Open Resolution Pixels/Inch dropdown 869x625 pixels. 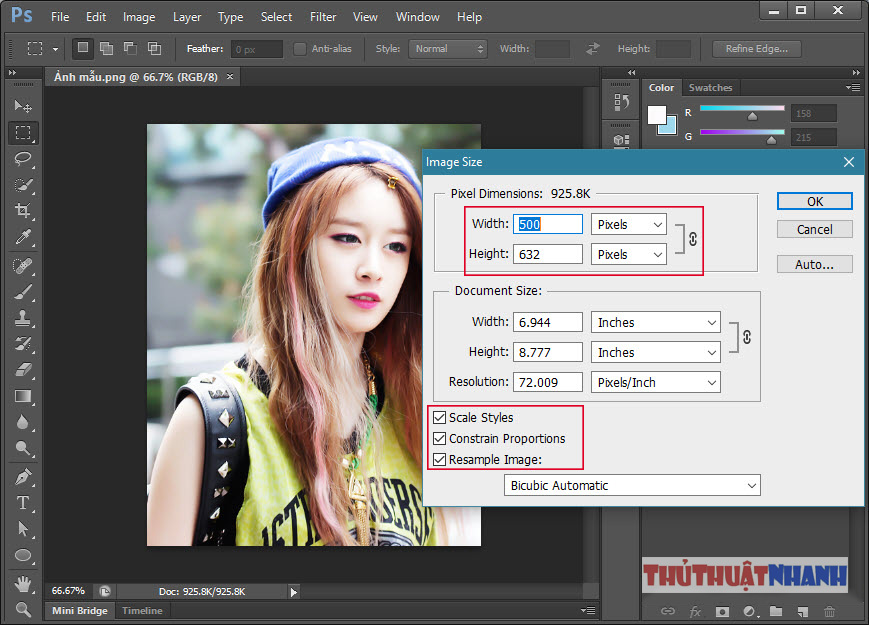click(x=656, y=382)
